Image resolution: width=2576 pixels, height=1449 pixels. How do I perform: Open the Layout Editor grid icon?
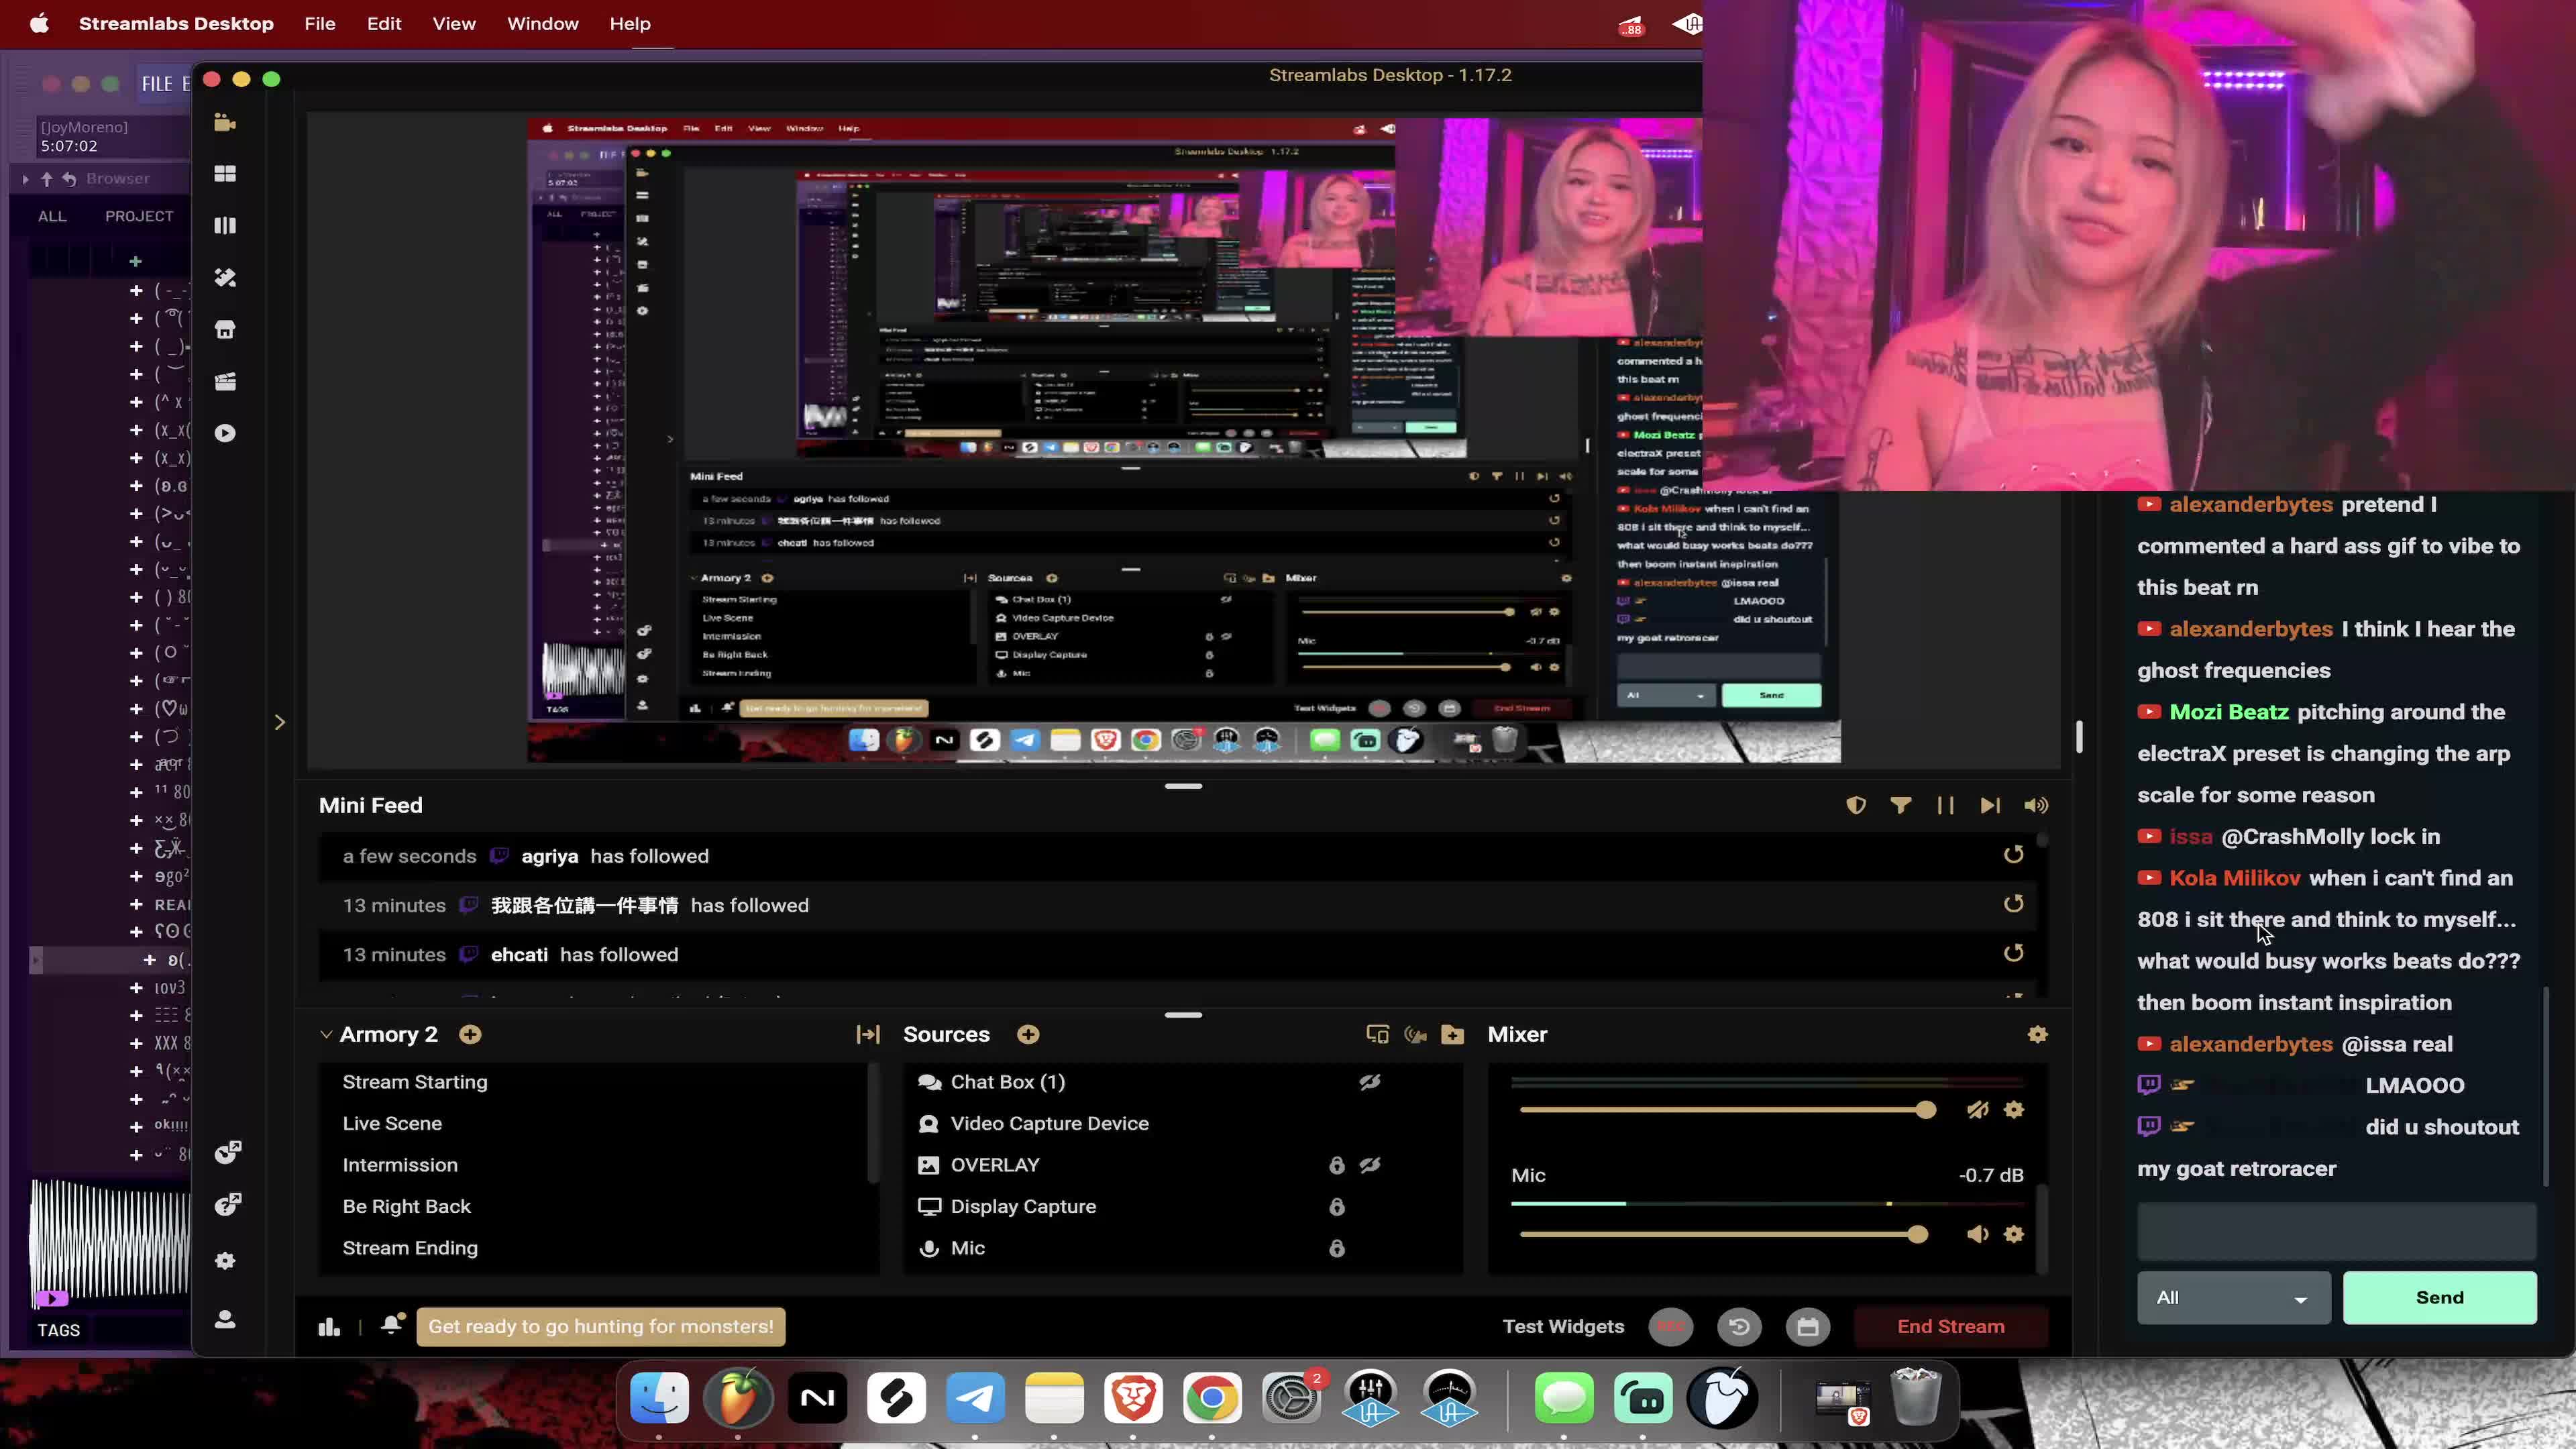pyautogui.click(x=225, y=174)
